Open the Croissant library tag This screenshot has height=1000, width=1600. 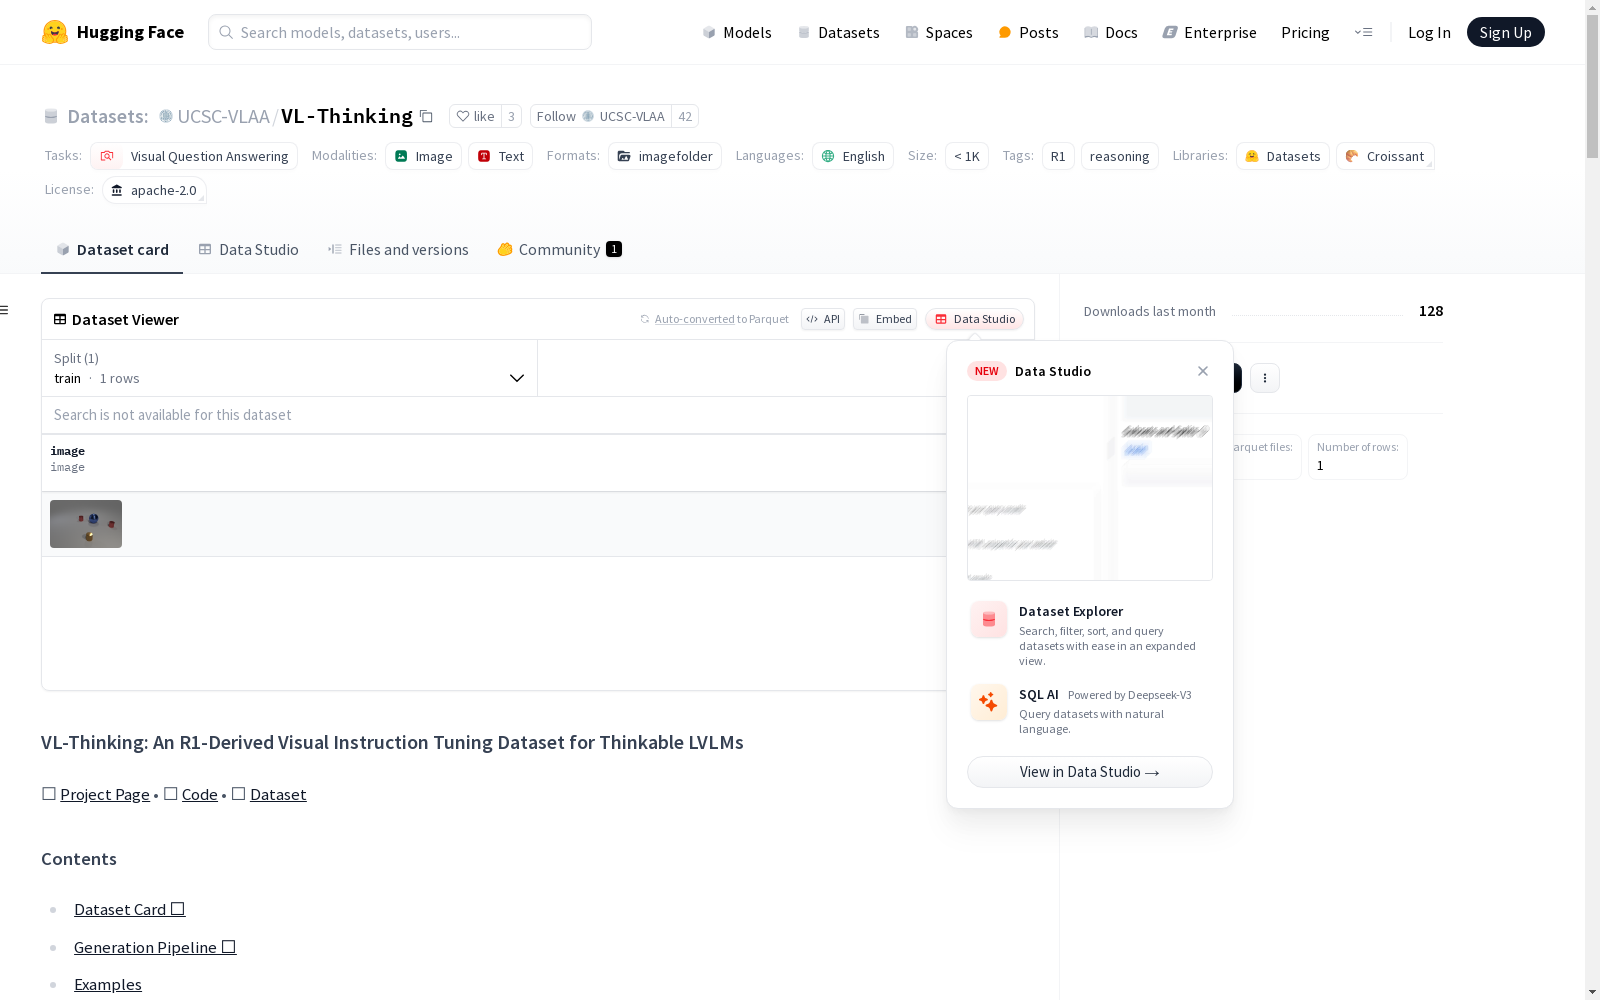tap(1385, 156)
